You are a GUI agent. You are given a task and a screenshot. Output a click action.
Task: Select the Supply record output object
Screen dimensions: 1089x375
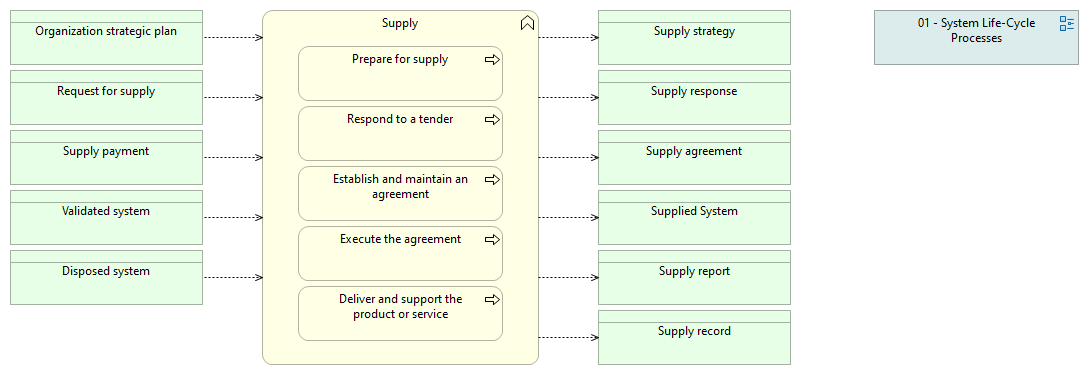[x=695, y=338]
